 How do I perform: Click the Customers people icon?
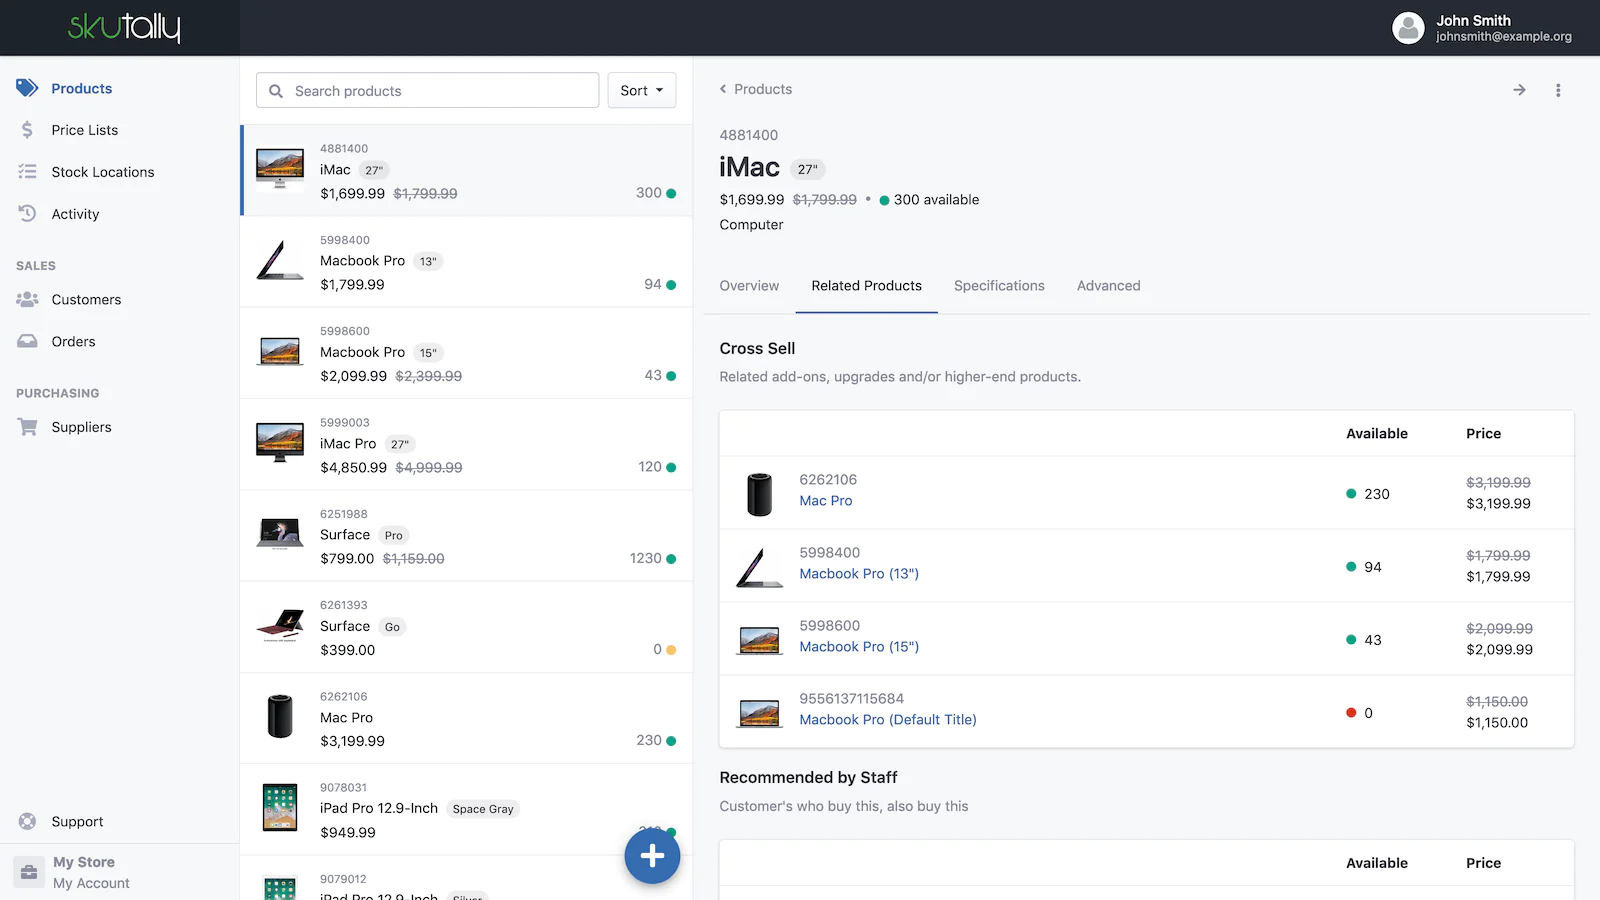pos(27,299)
